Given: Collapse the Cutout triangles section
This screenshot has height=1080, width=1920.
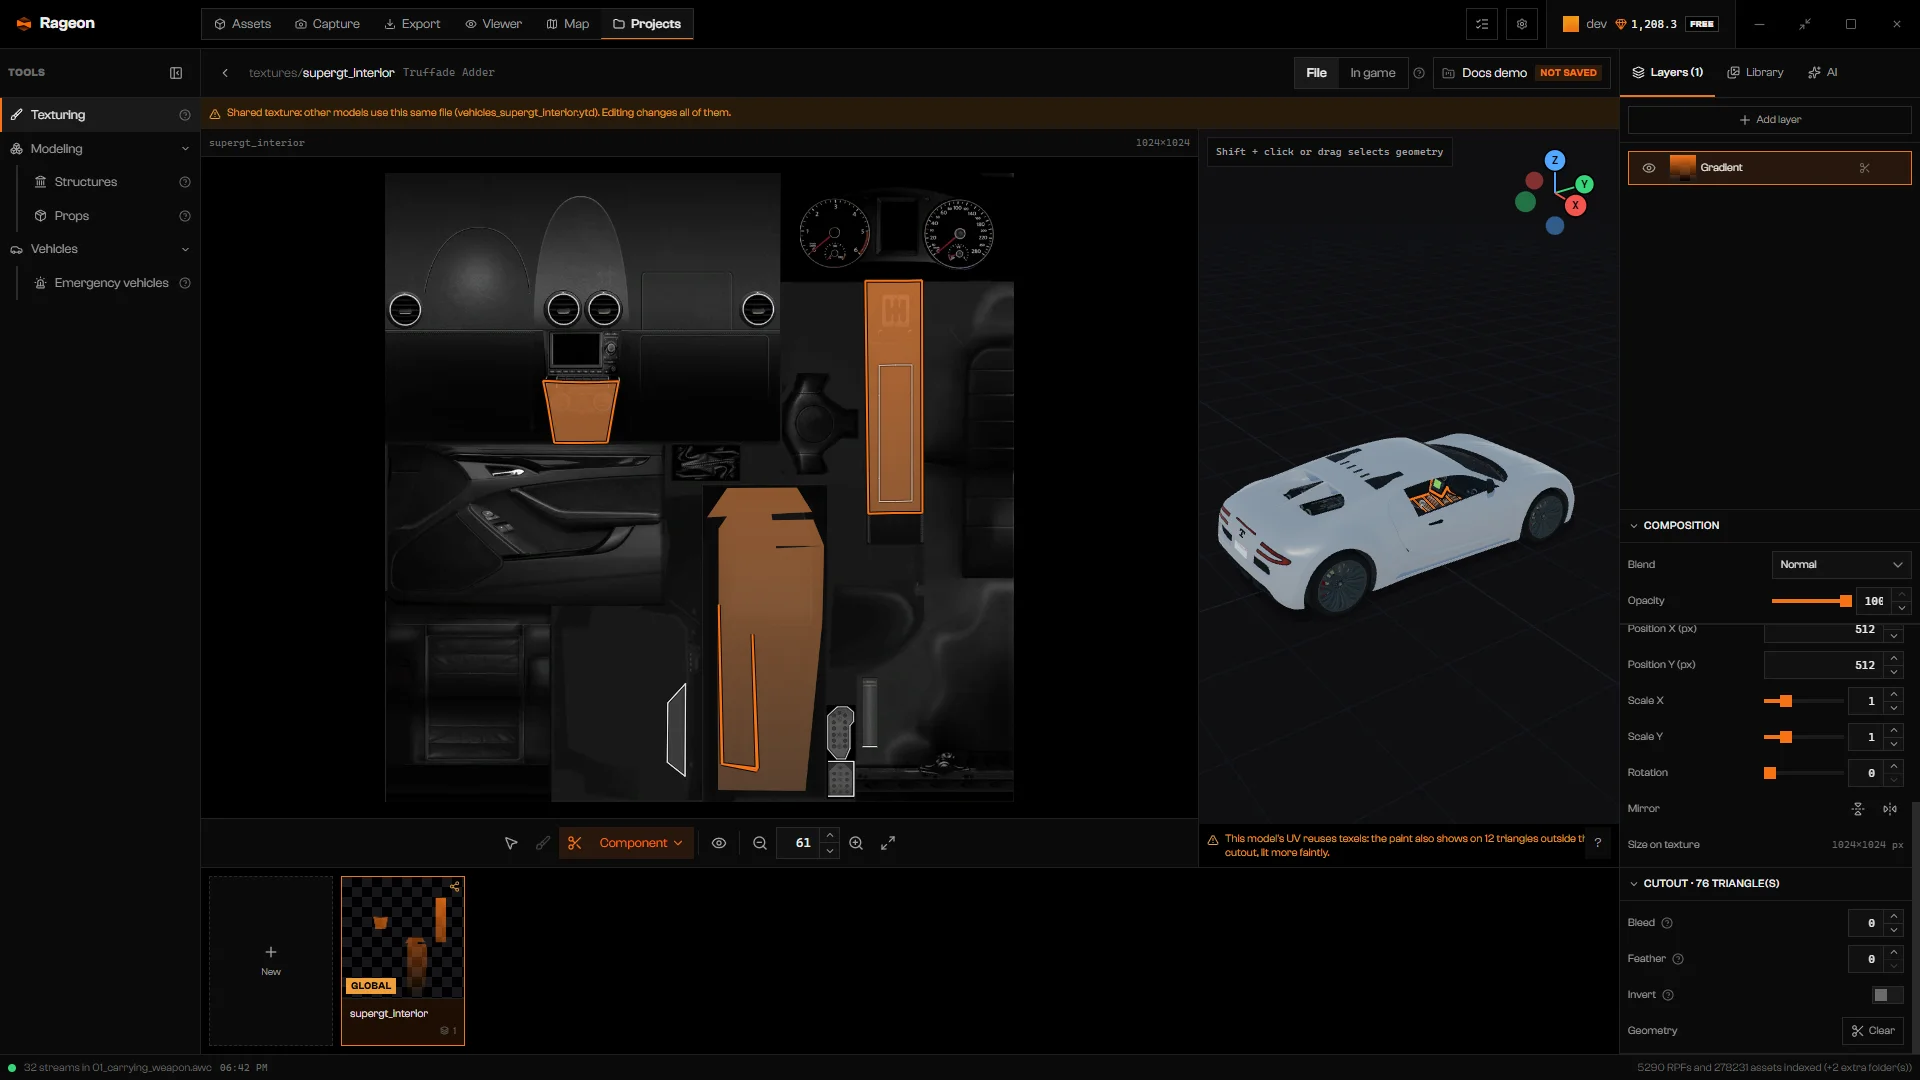Looking at the screenshot, I should click(1634, 884).
